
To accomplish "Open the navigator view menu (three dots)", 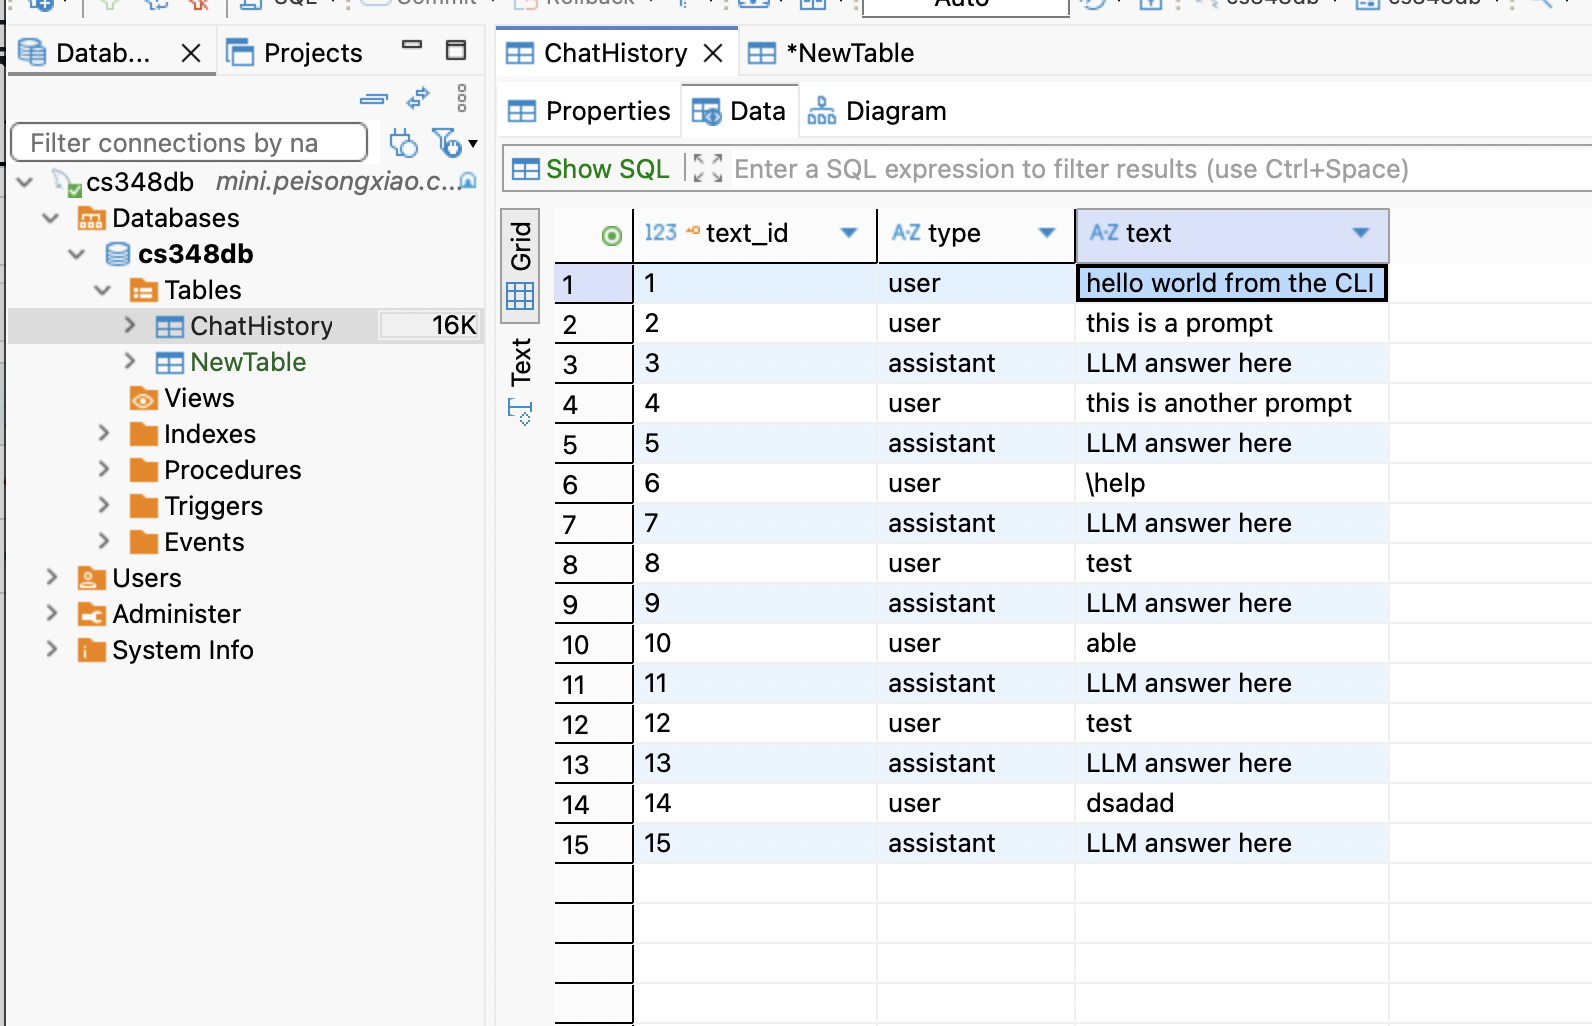I will point(461,98).
